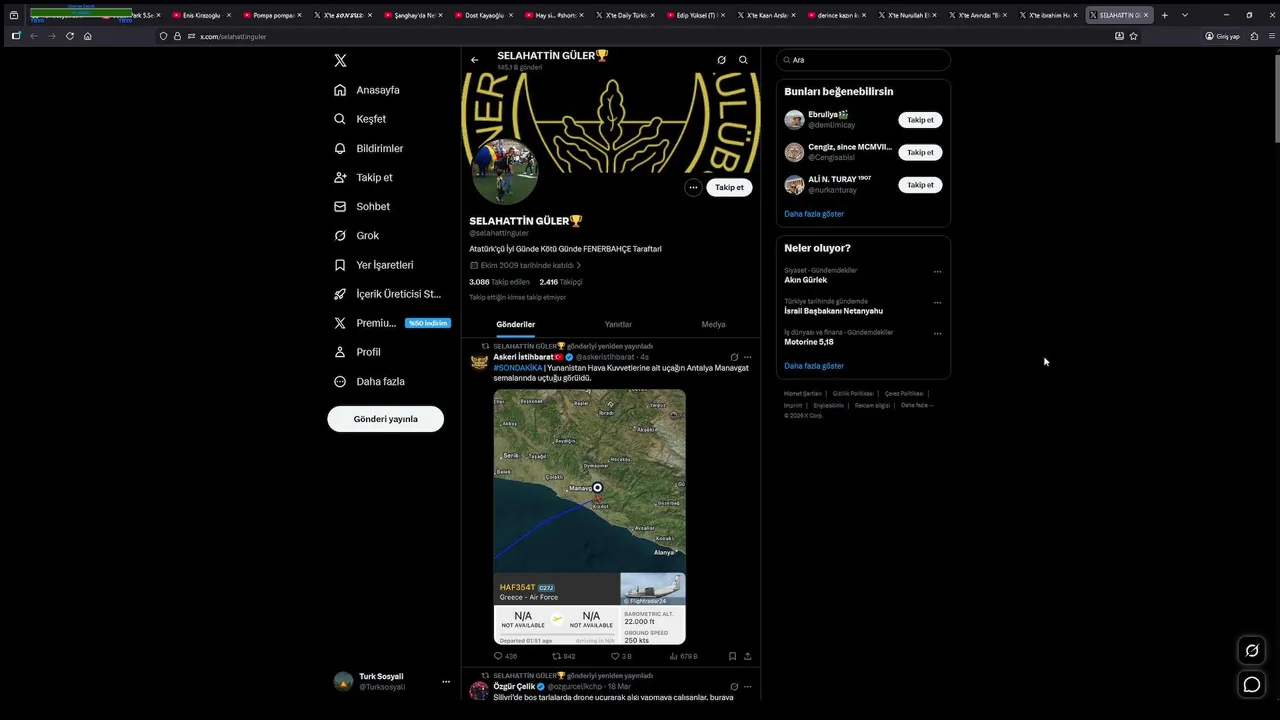Switch to Yanıtlar tab
The height and width of the screenshot is (720, 1280).
[x=618, y=324]
